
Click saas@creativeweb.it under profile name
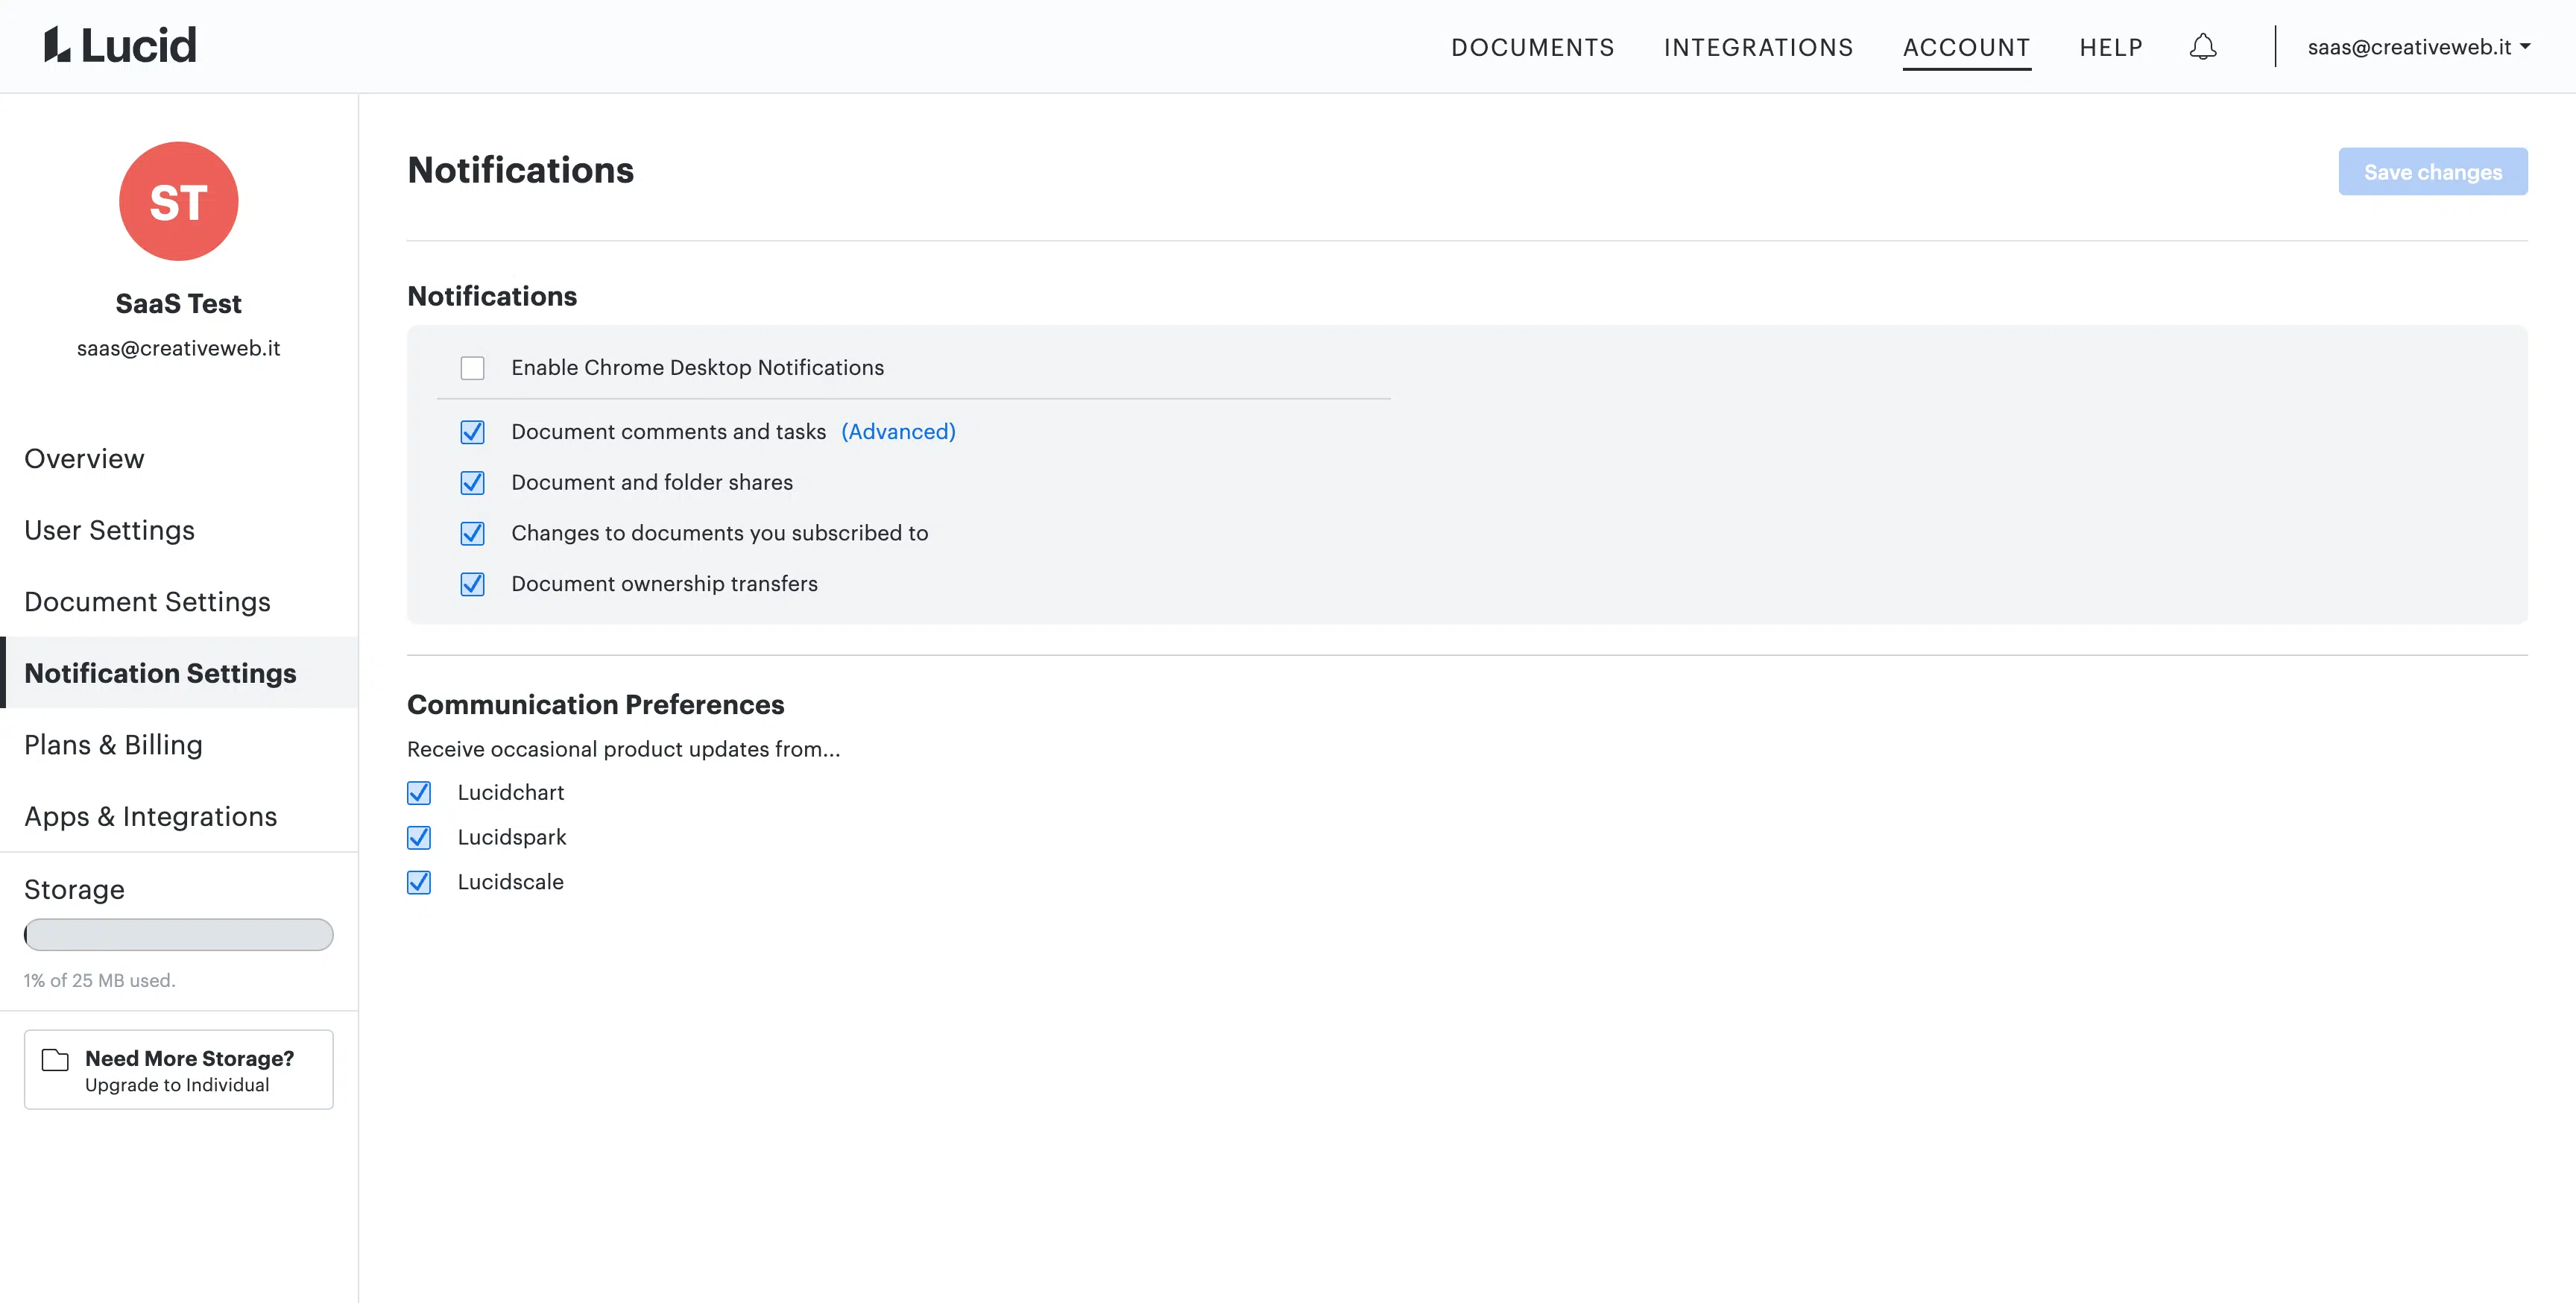(x=179, y=348)
